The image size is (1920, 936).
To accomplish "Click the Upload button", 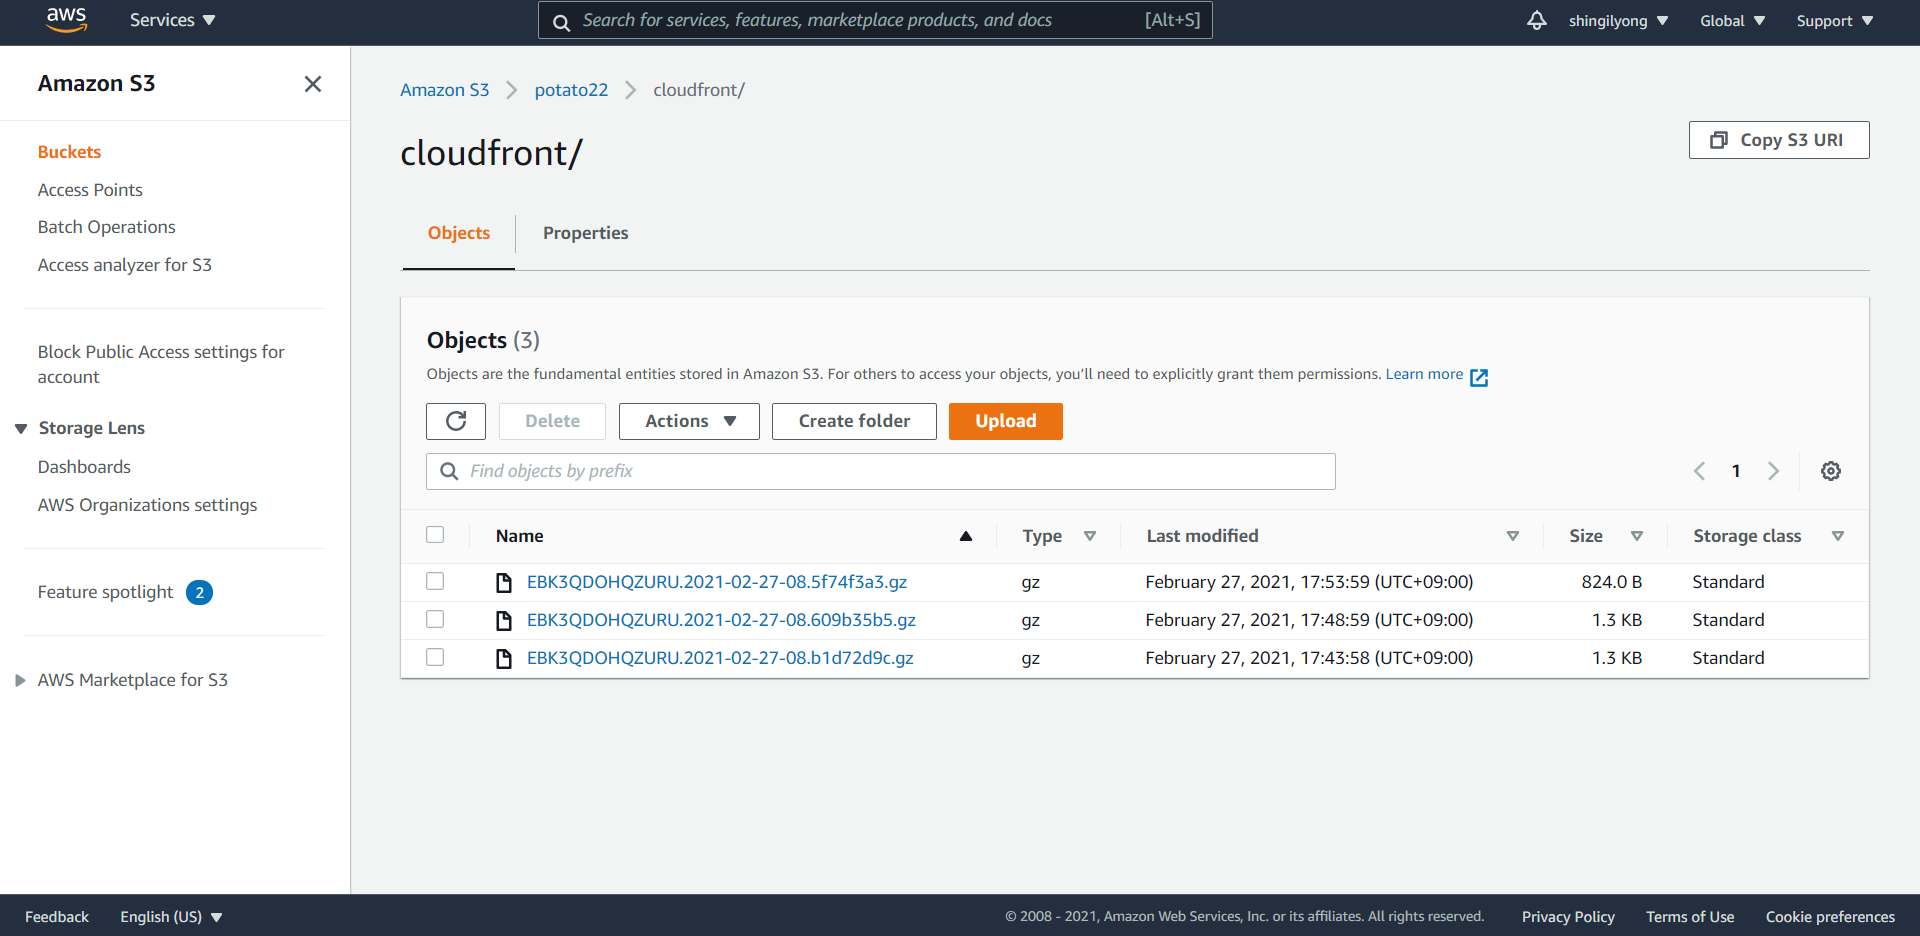I will tap(1006, 421).
